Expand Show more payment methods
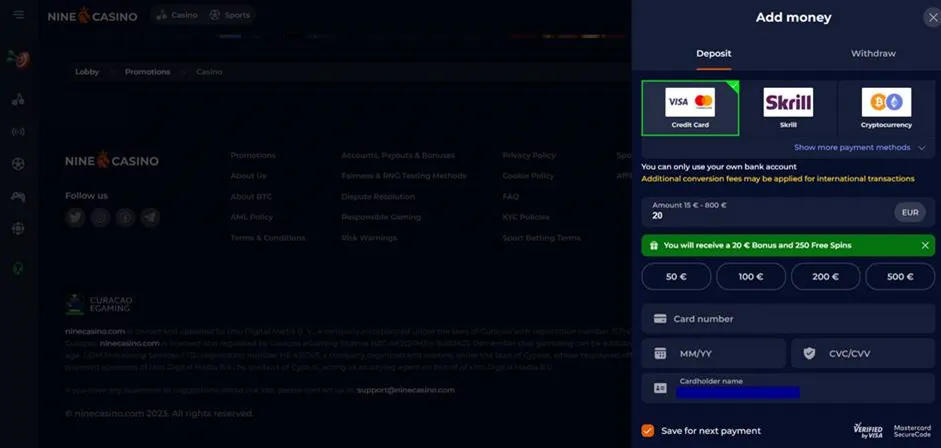 pyautogui.click(x=859, y=148)
